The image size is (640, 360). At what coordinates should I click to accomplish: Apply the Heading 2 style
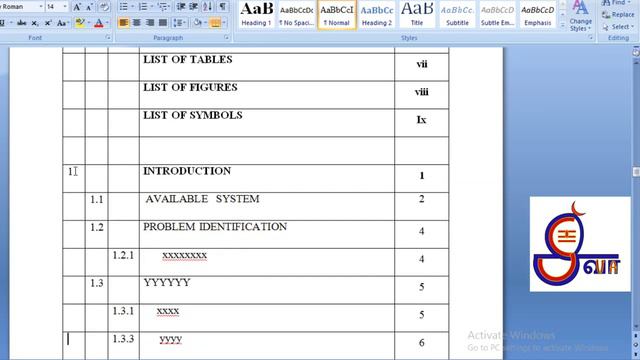[377, 15]
